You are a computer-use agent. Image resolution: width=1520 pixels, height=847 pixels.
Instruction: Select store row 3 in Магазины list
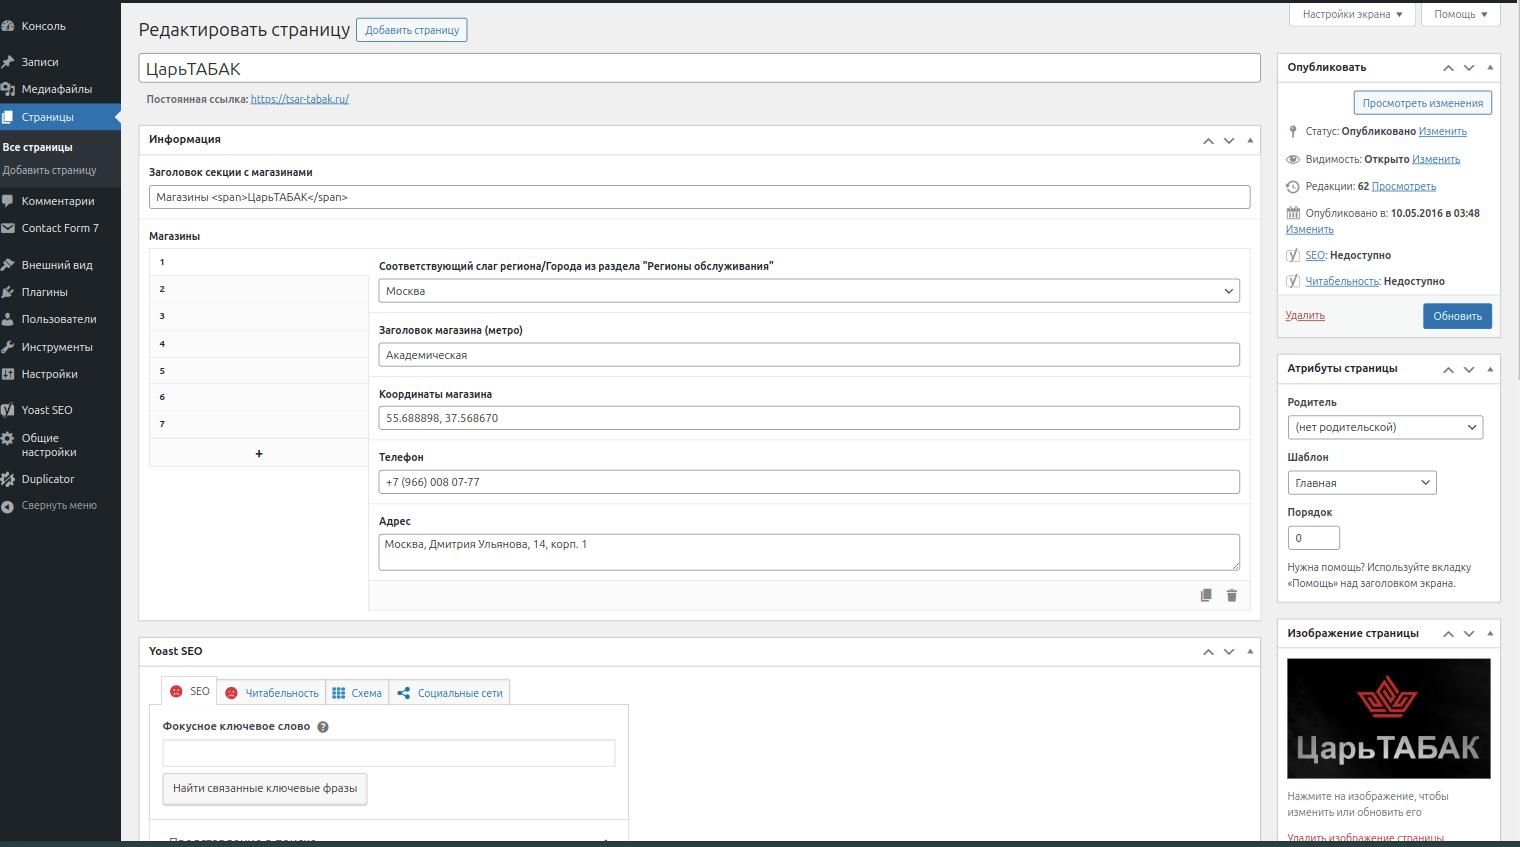259,316
